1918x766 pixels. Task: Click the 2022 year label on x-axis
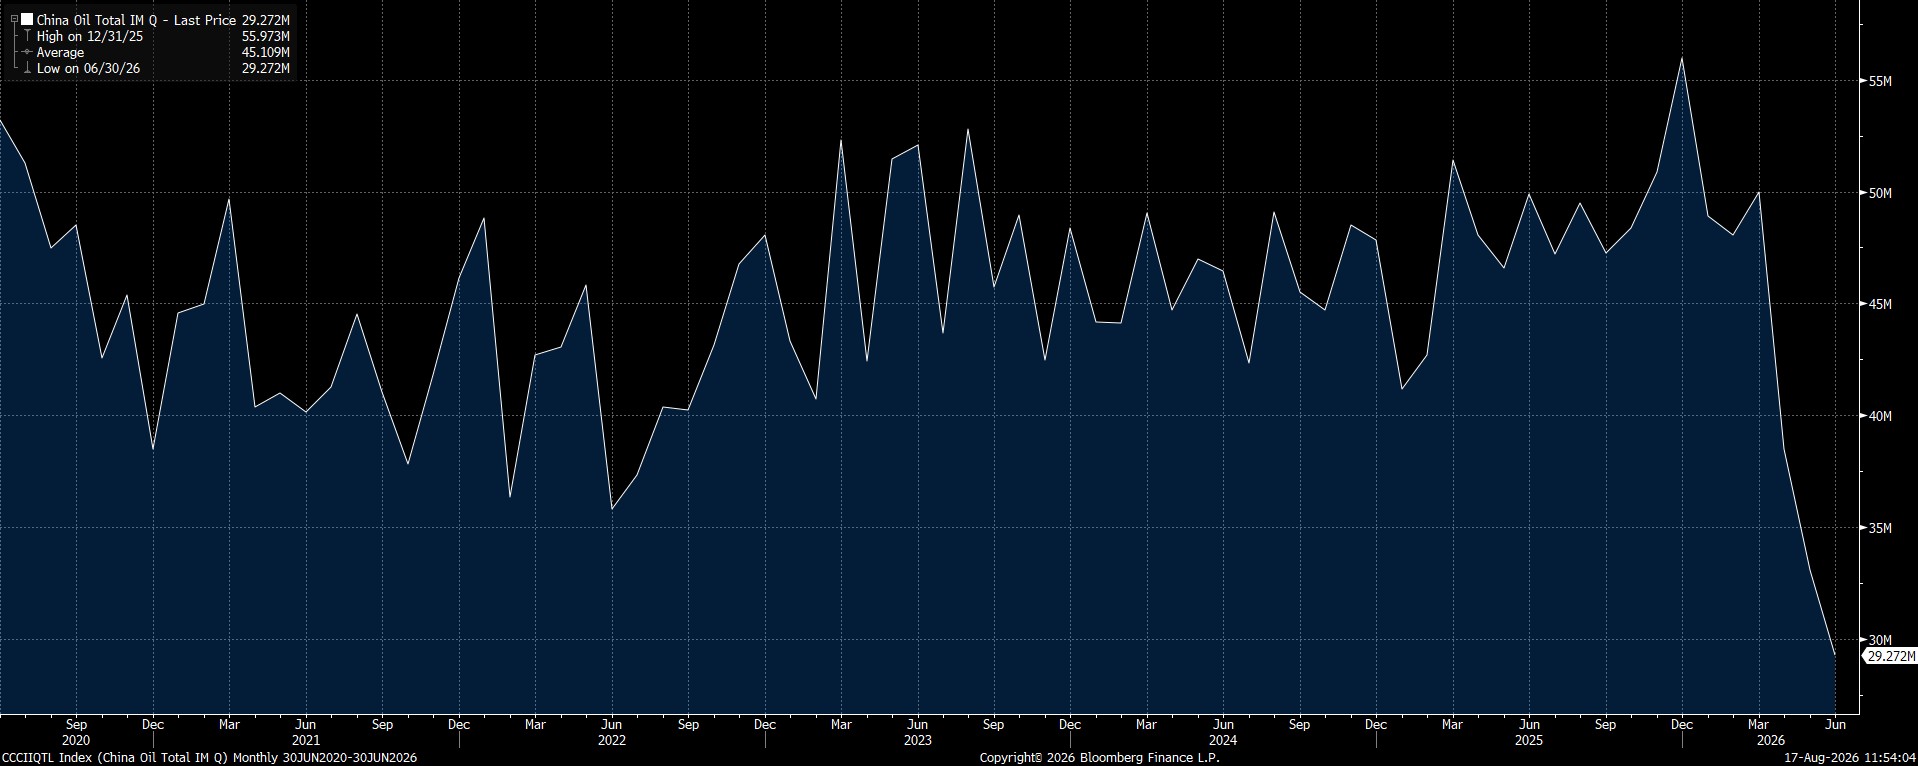[611, 741]
